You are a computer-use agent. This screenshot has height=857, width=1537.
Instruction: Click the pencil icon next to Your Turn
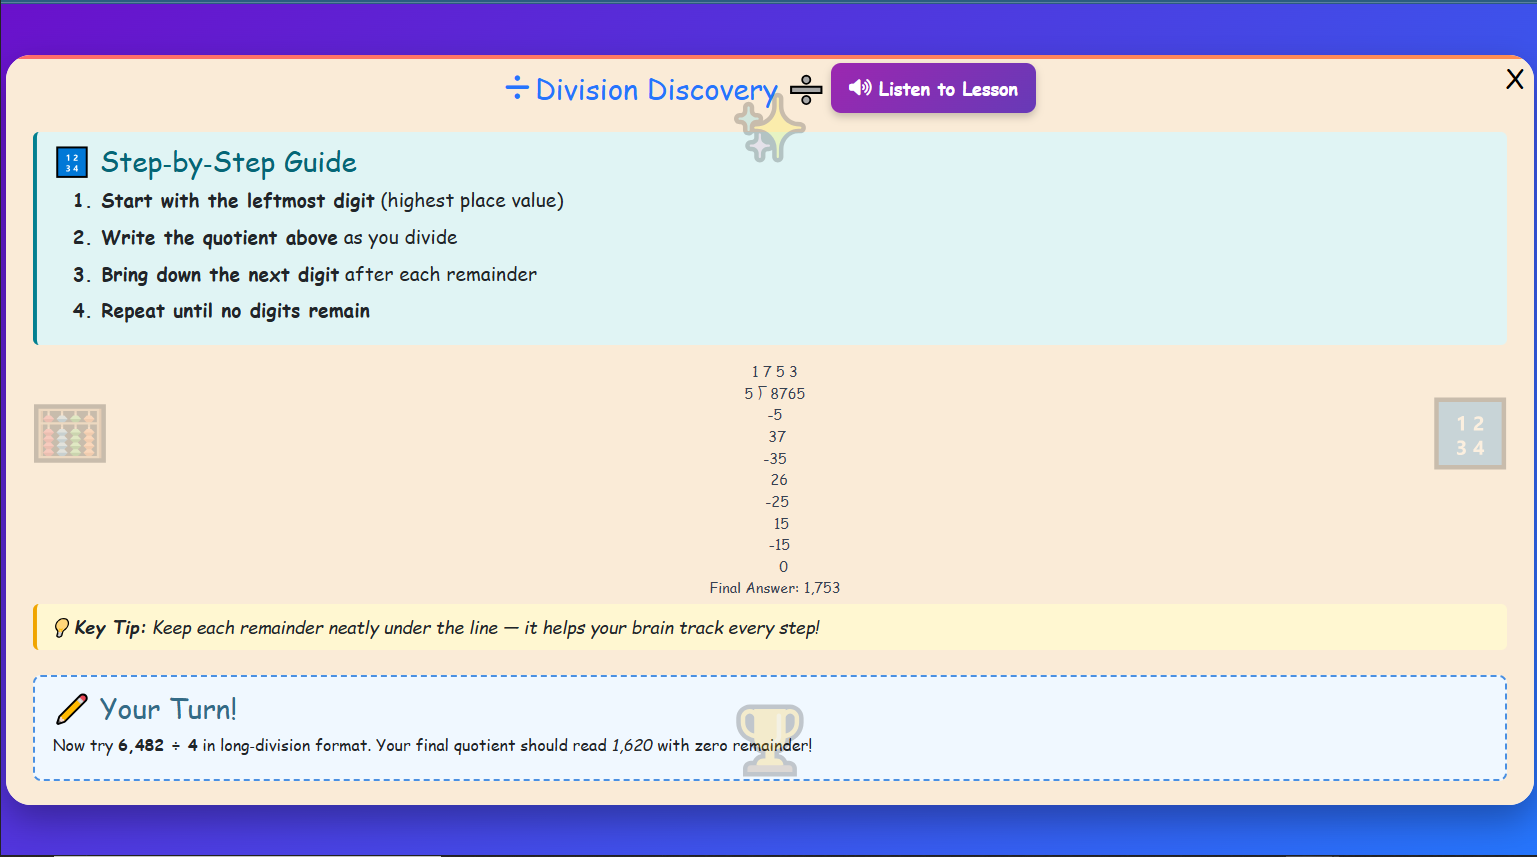pos(71,708)
